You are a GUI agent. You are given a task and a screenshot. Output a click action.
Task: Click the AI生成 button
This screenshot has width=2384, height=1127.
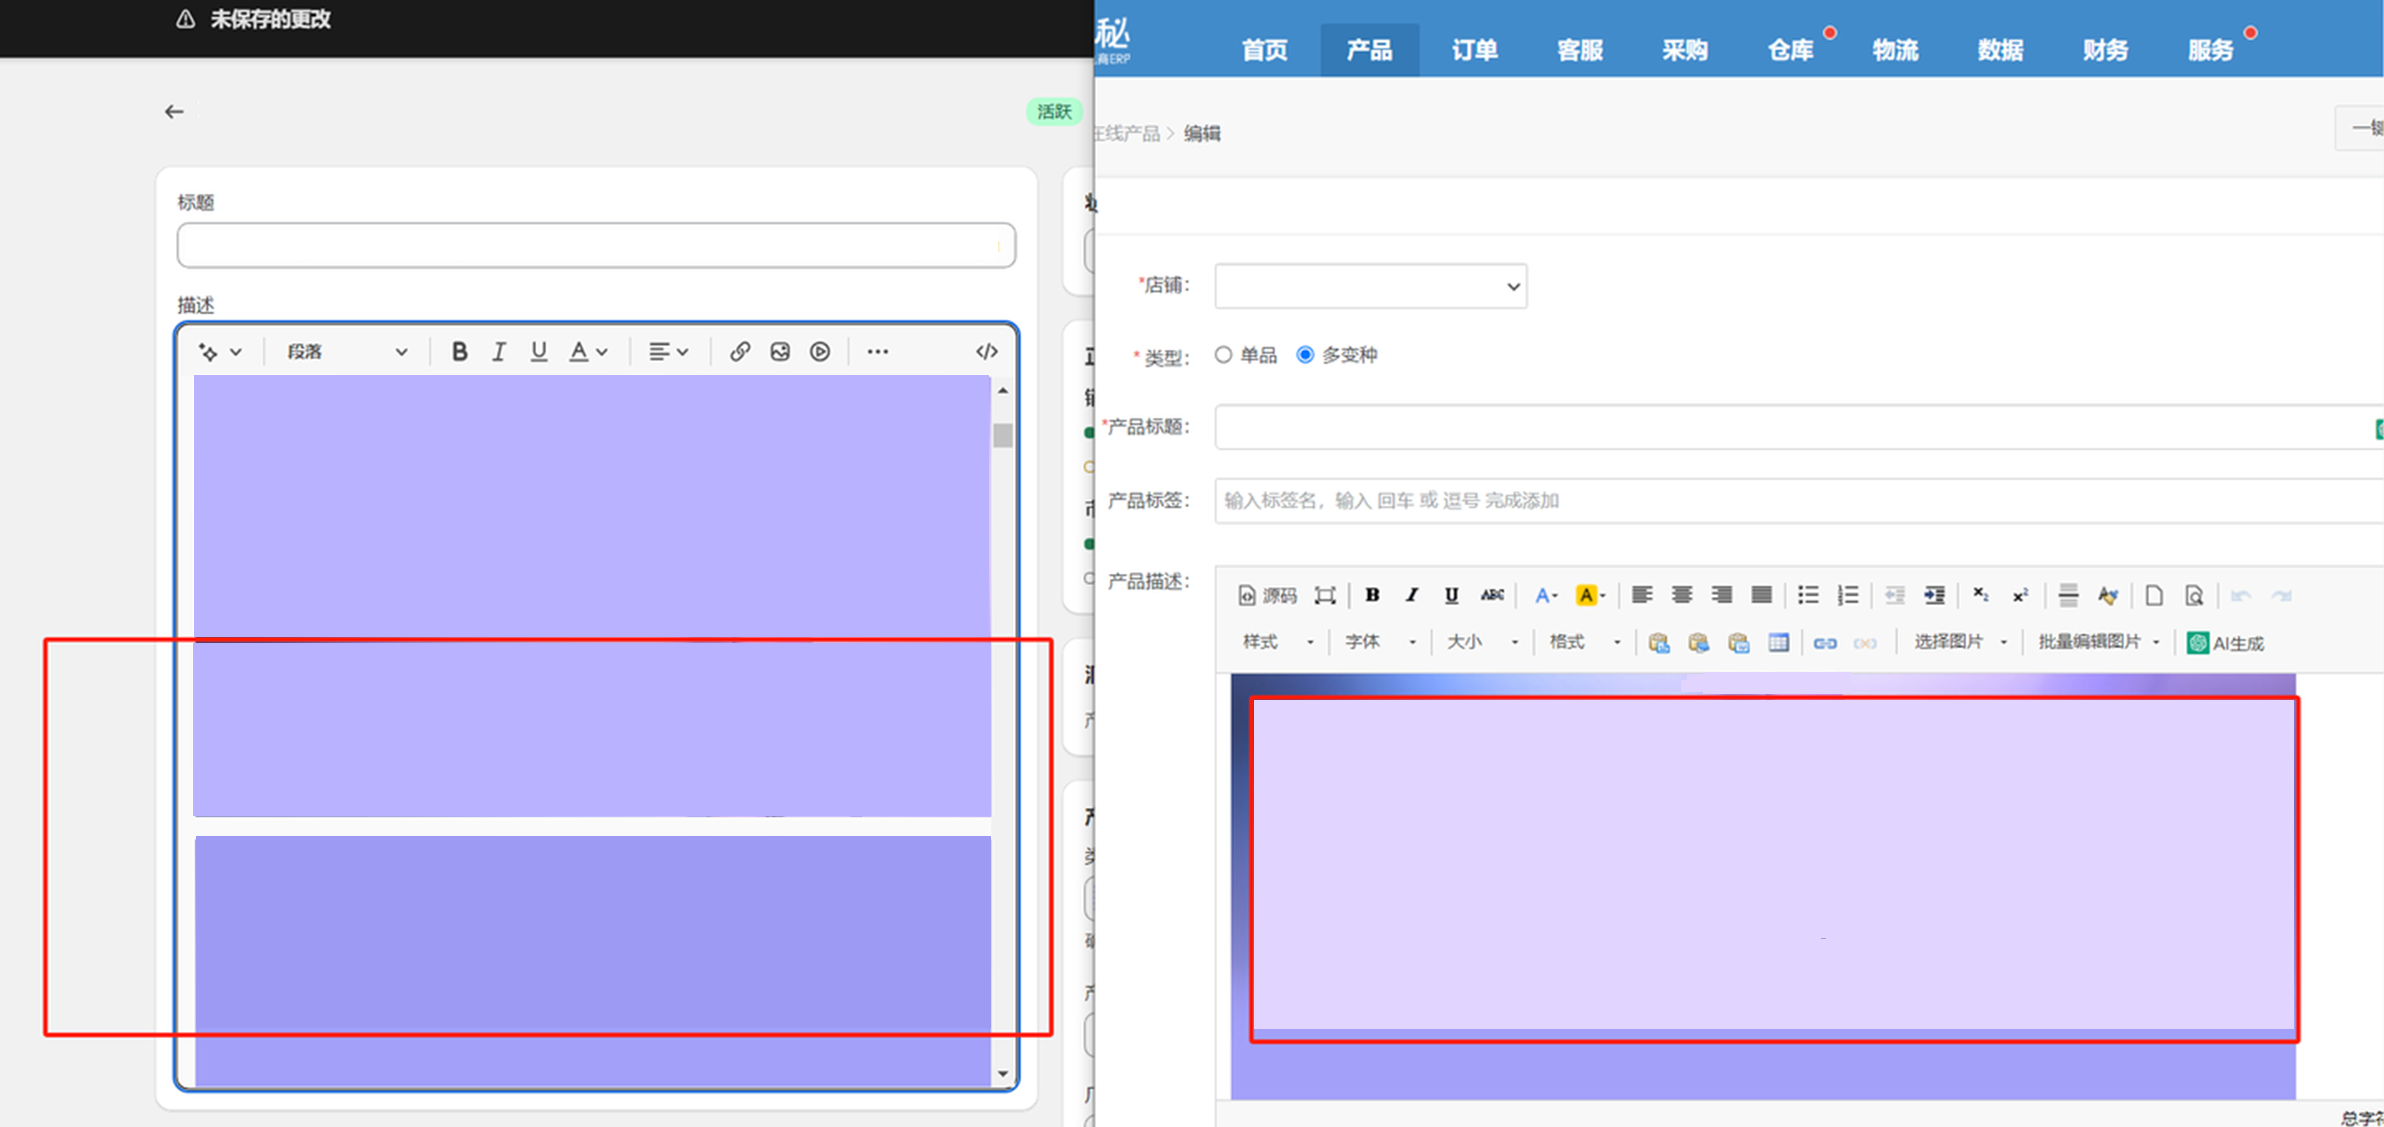tap(2226, 643)
